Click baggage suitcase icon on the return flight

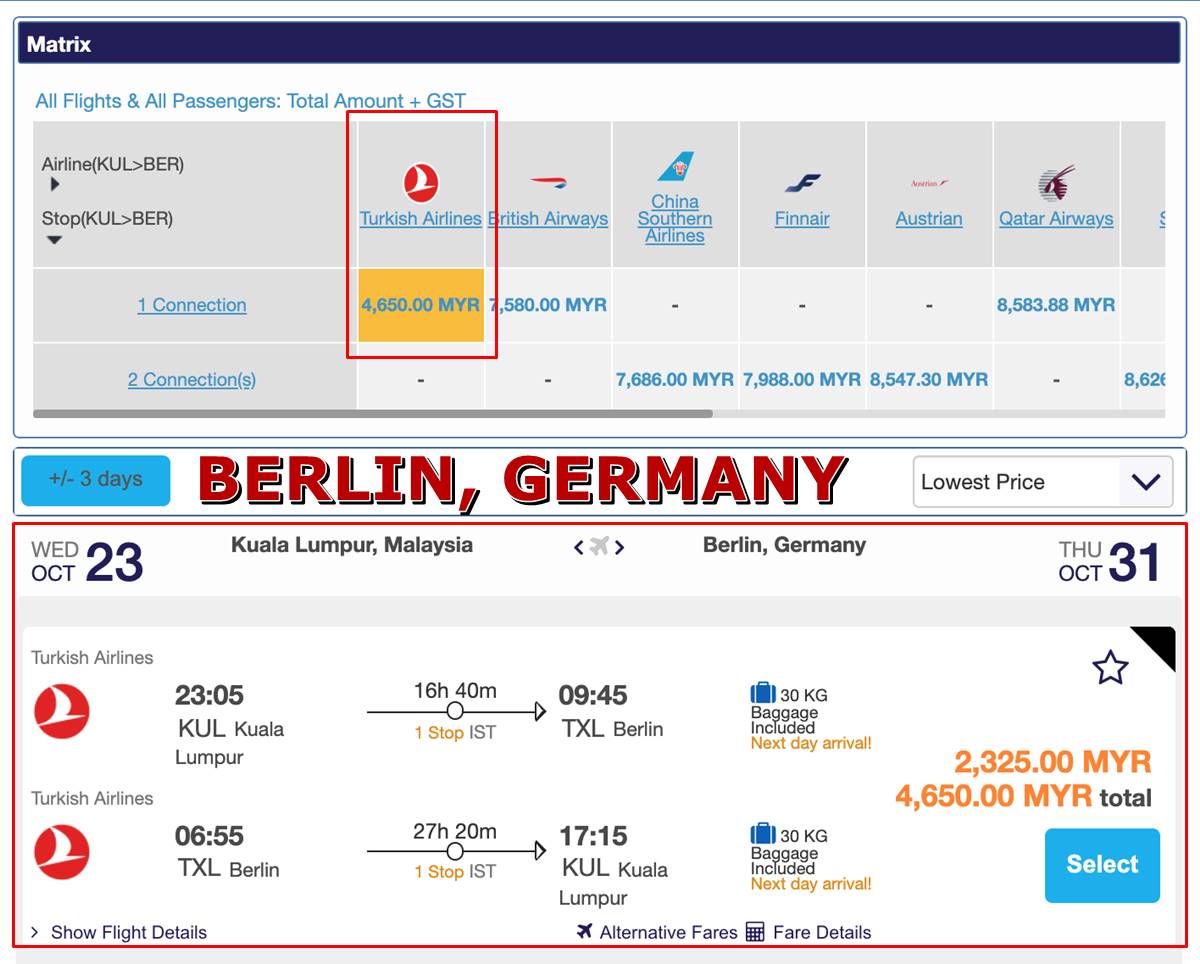(x=763, y=833)
